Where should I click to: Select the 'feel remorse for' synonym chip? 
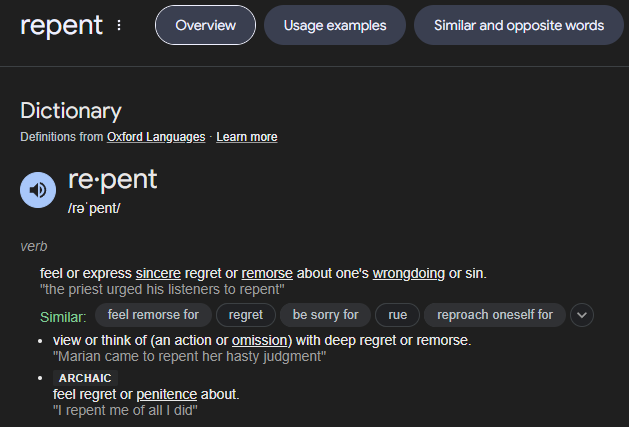click(153, 315)
